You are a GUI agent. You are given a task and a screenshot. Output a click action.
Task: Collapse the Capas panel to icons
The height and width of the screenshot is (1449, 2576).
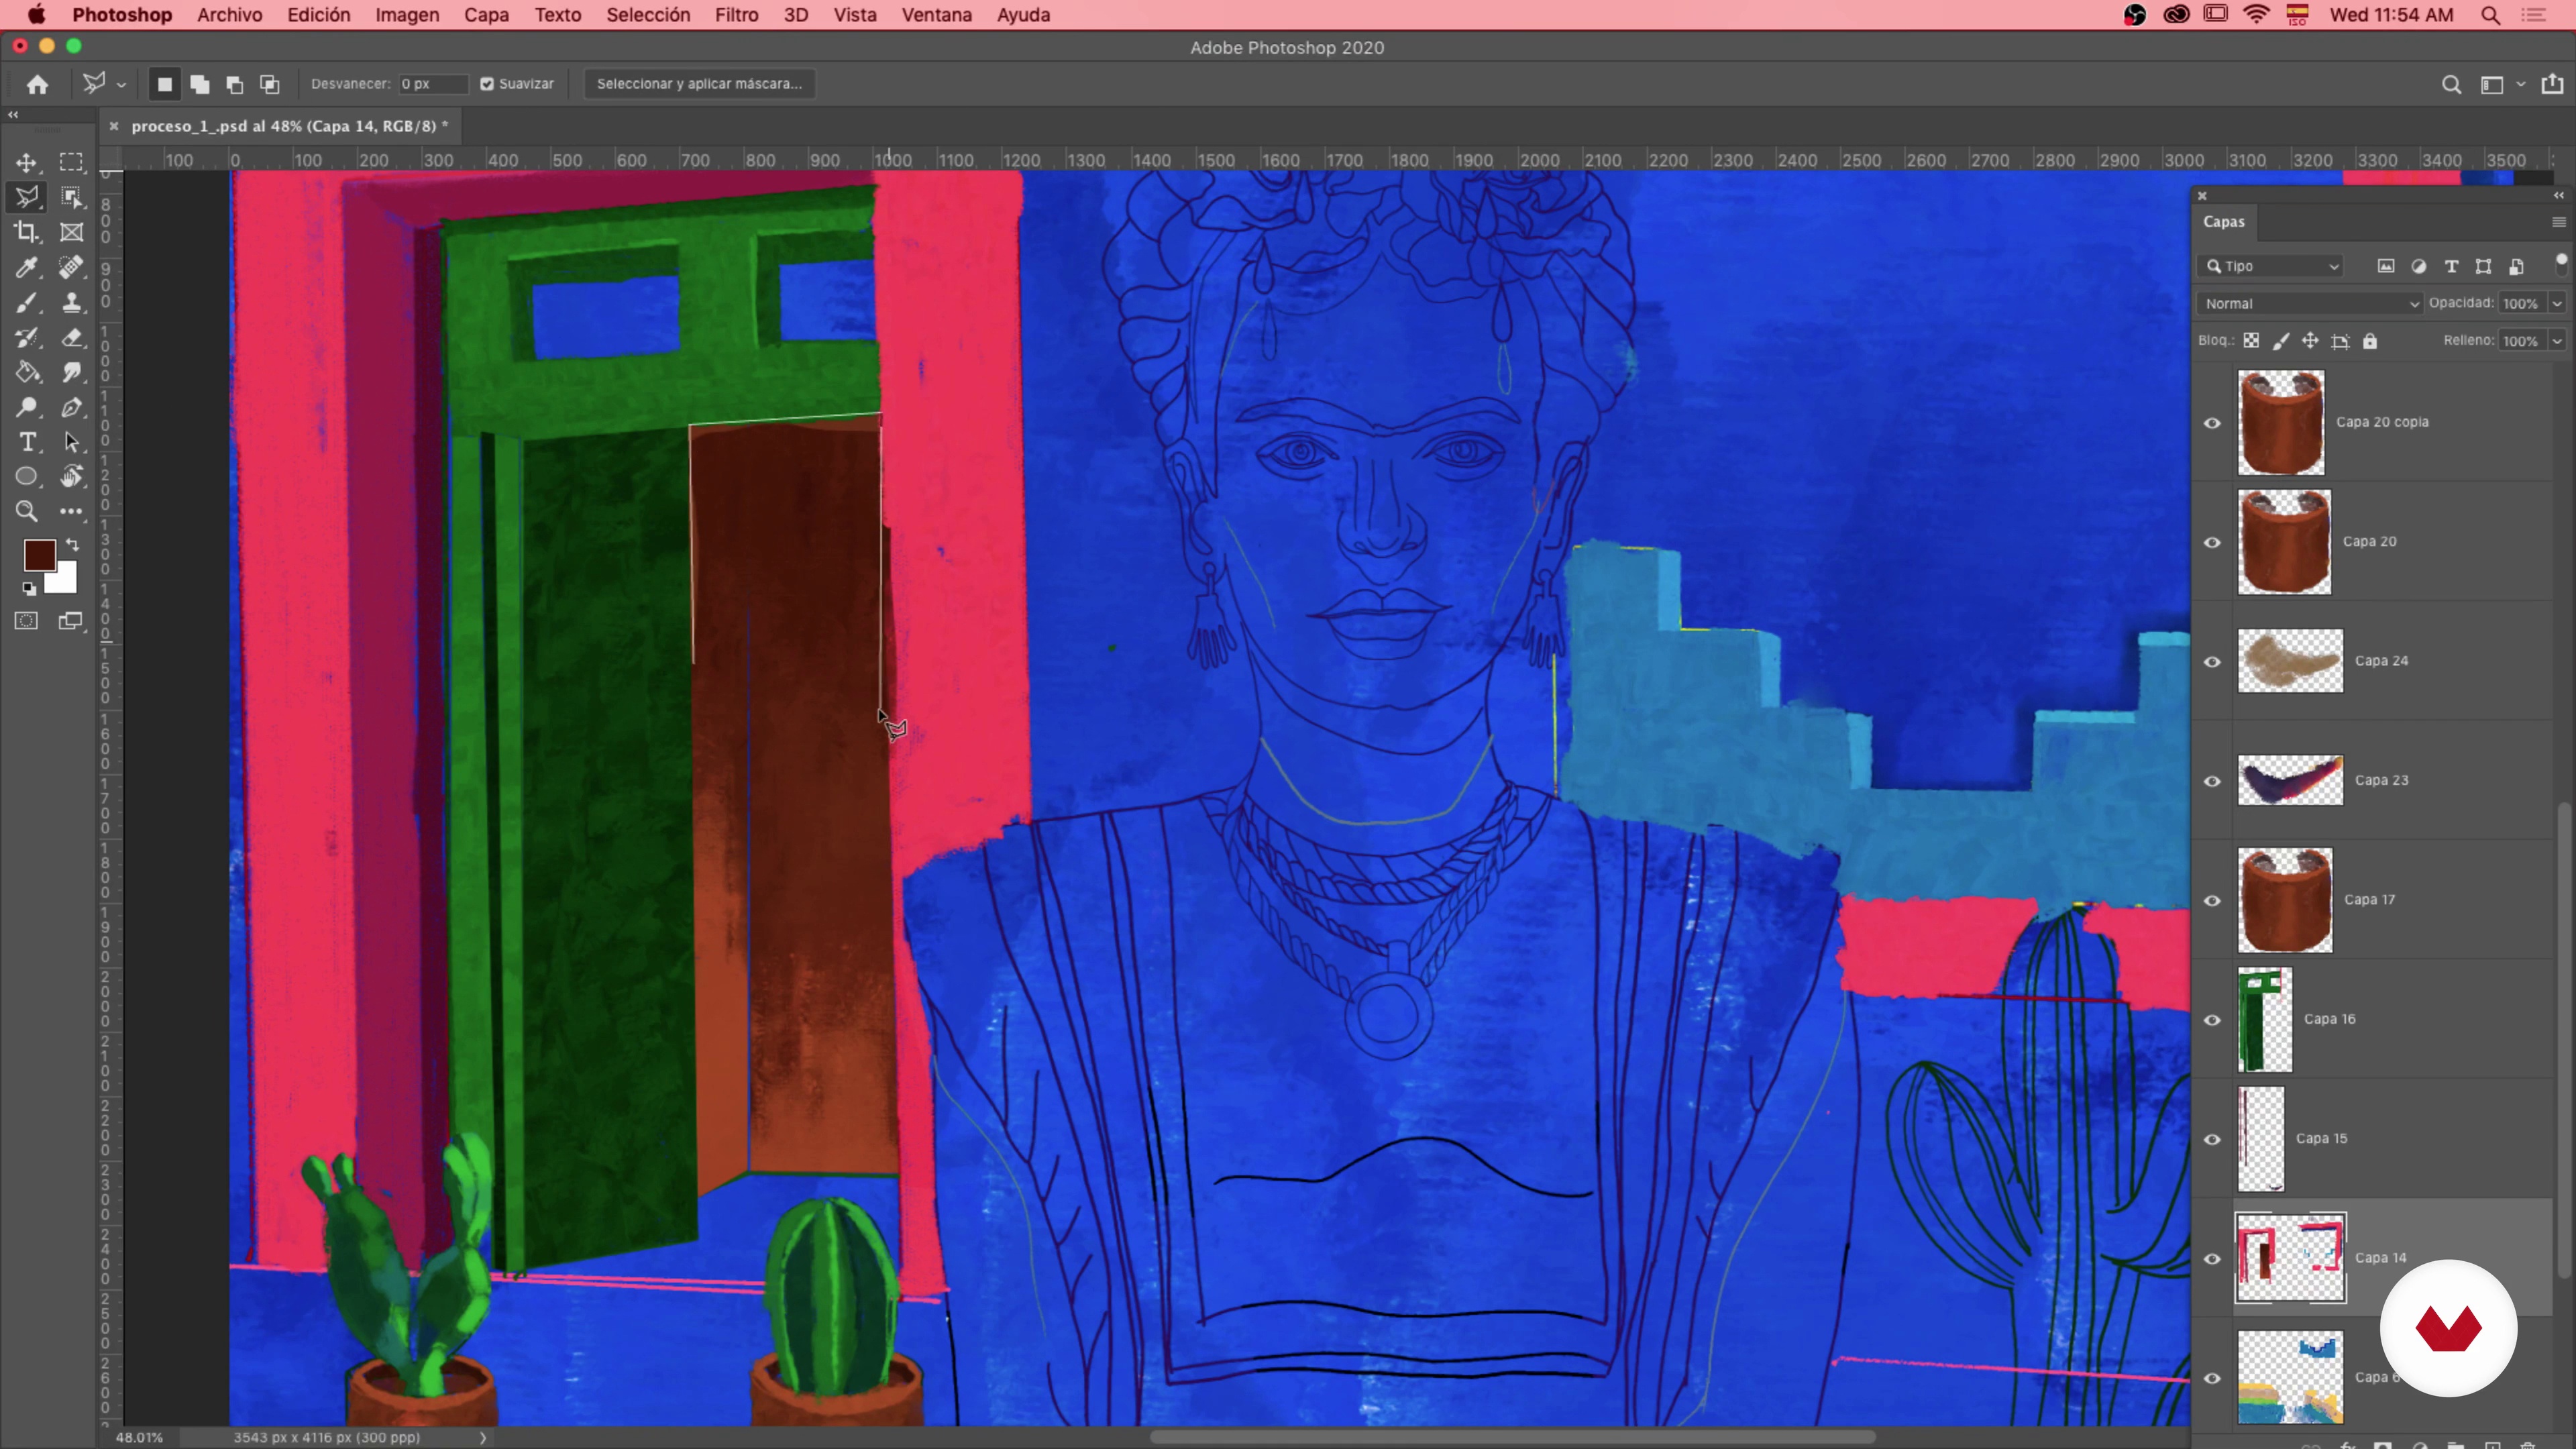coord(2558,195)
